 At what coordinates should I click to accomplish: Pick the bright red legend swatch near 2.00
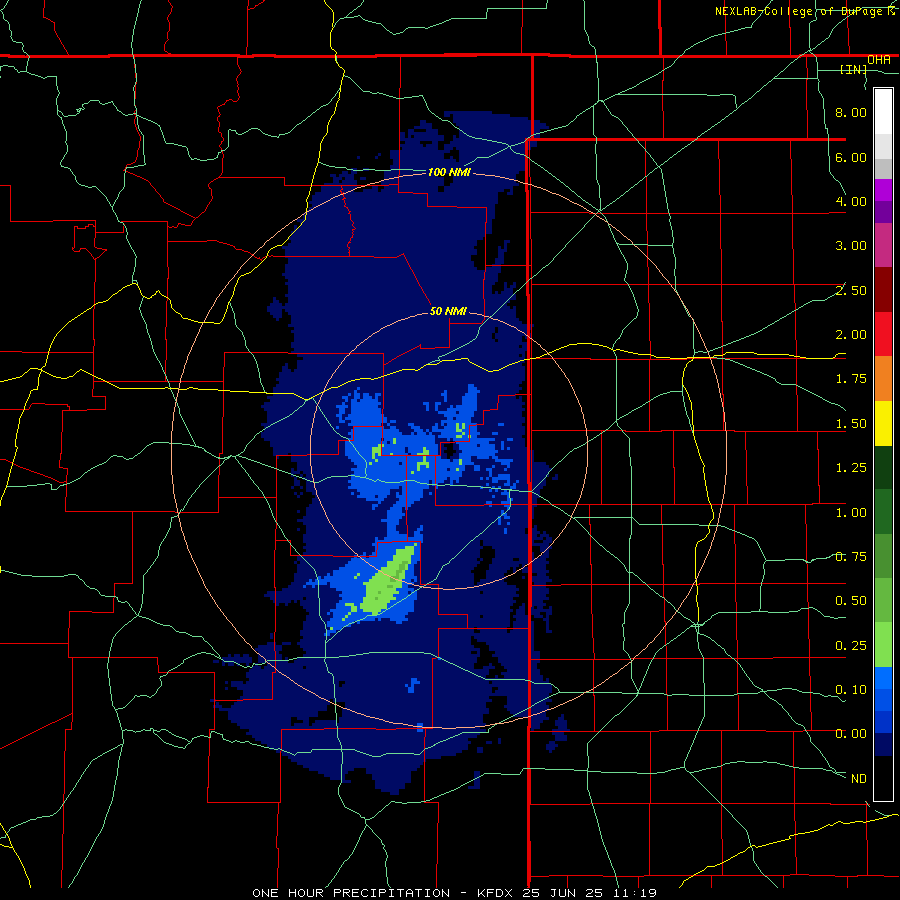(x=883, y=334)
